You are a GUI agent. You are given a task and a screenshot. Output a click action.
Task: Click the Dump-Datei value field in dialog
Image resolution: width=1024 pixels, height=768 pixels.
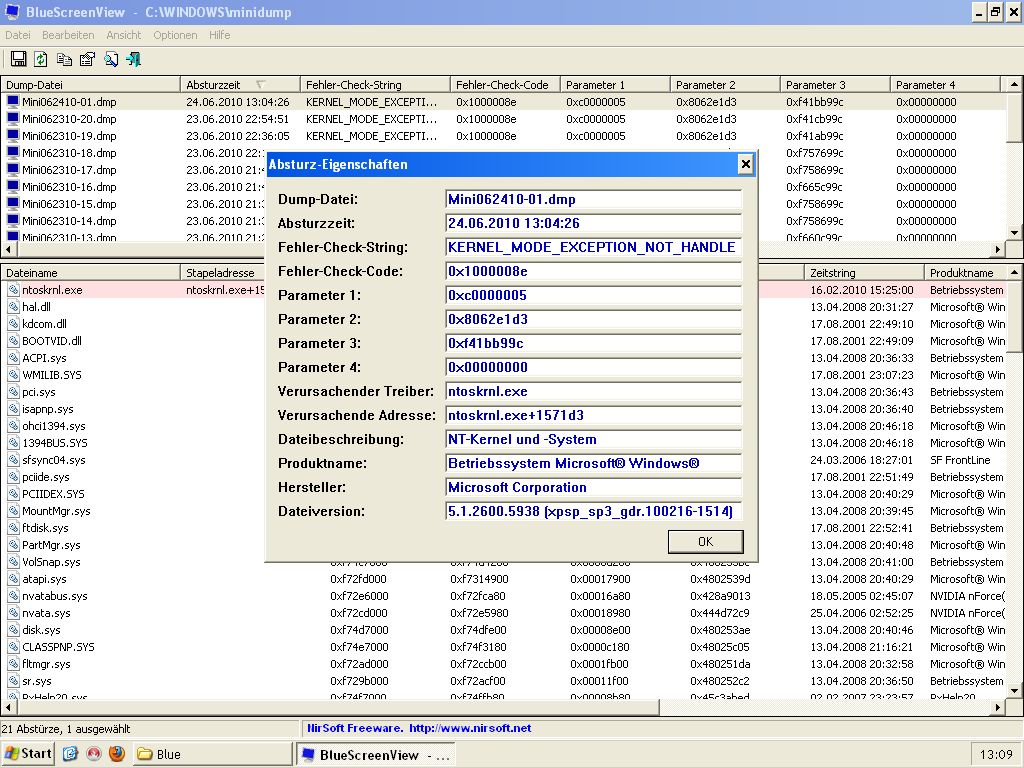point(594,200)
